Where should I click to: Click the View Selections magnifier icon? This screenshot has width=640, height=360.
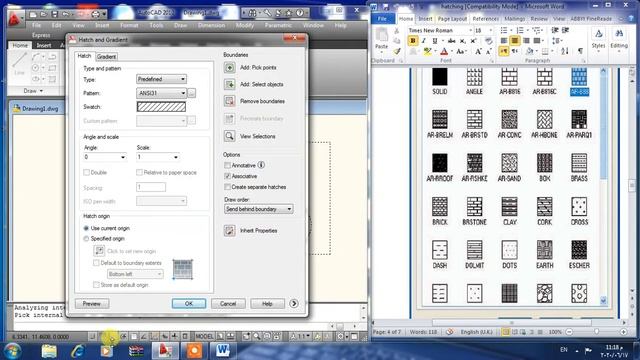coord(229,136)
